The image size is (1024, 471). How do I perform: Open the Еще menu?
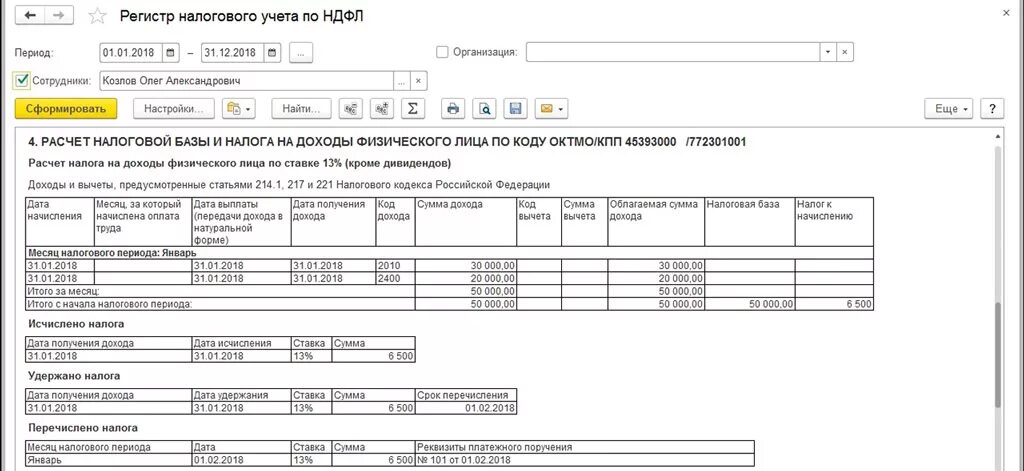pyautogui.click(x=949, y=109)
